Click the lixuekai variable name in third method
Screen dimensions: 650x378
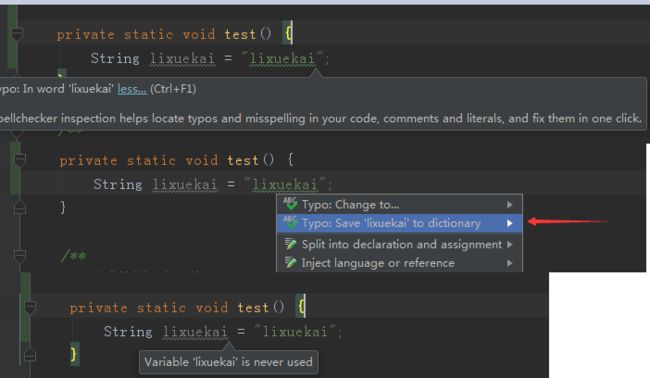(195, 332)
